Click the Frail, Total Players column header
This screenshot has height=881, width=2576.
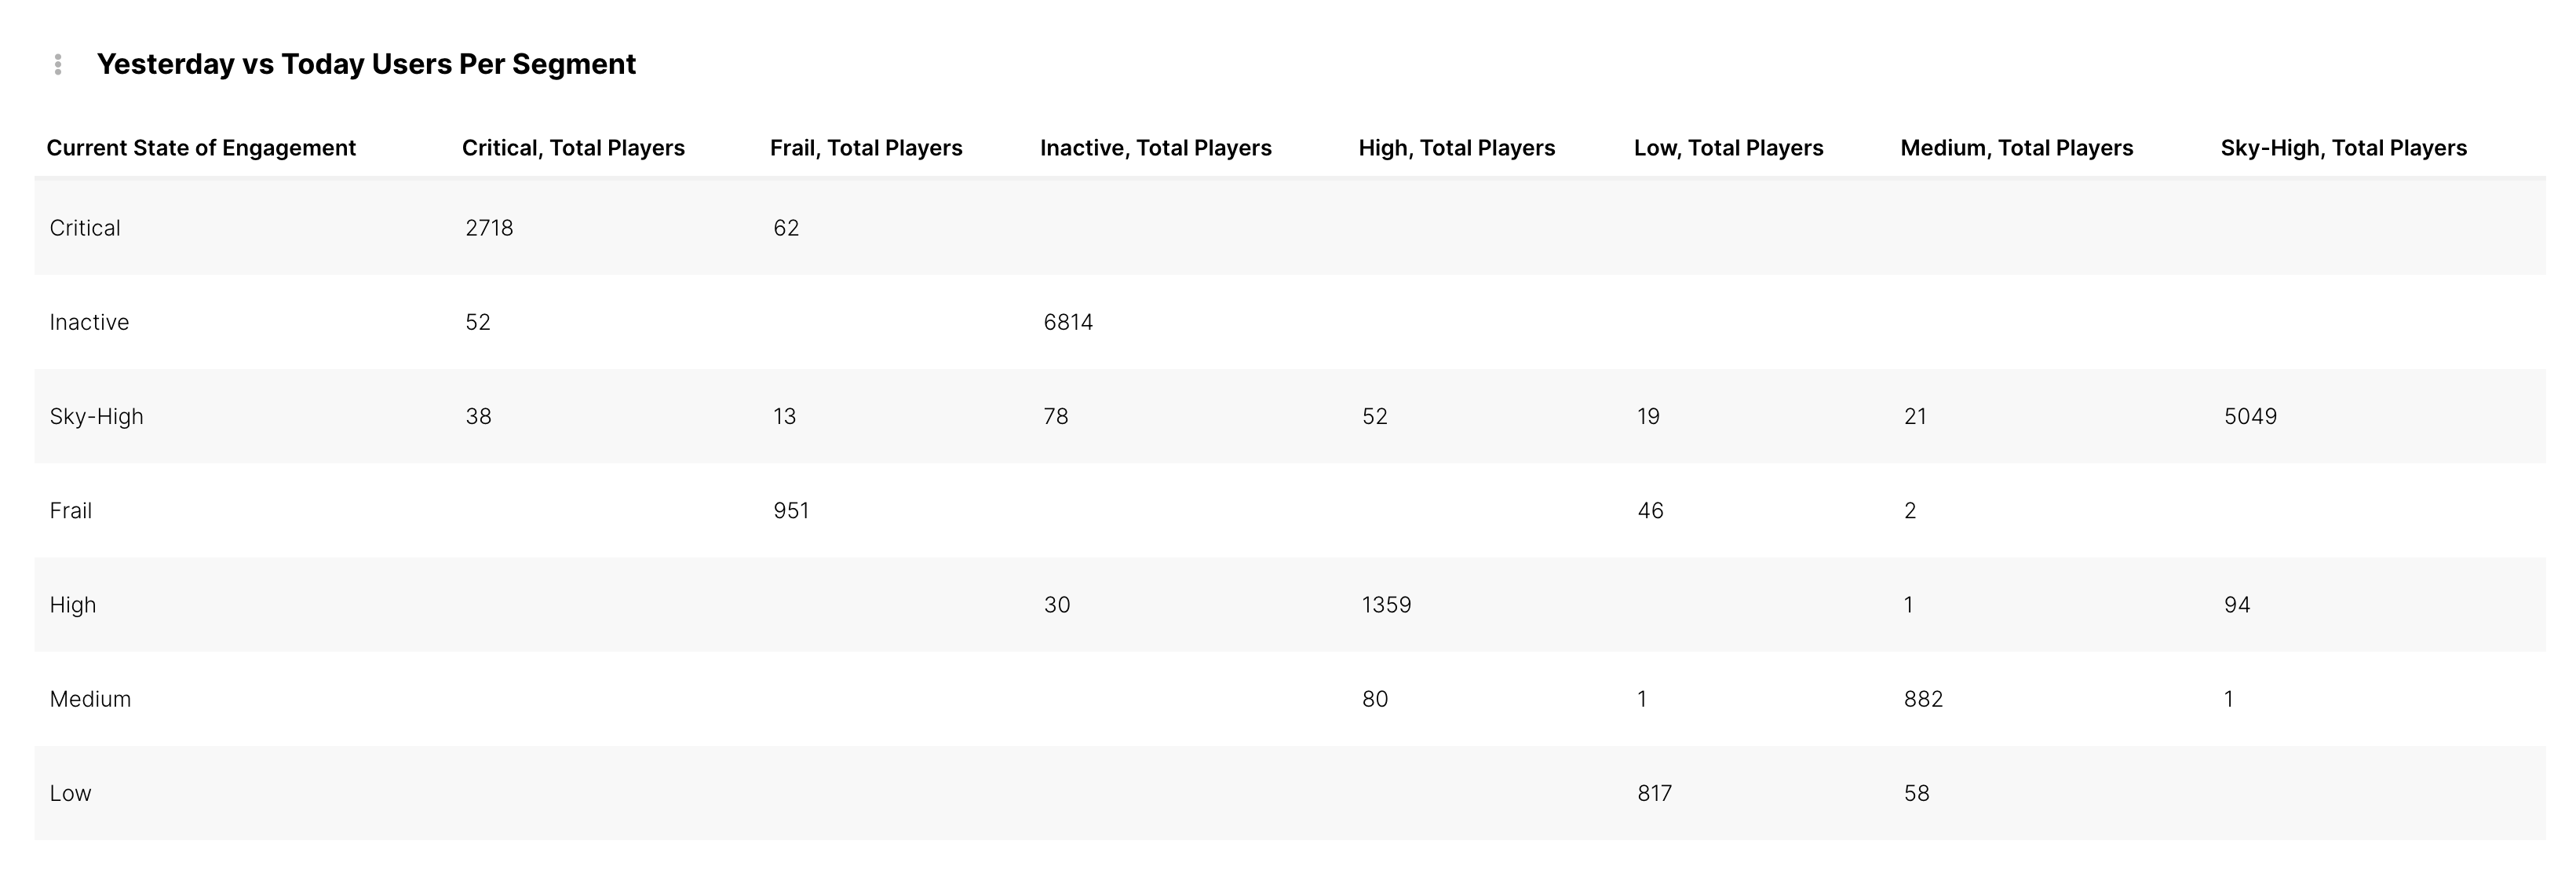[866, 148]
